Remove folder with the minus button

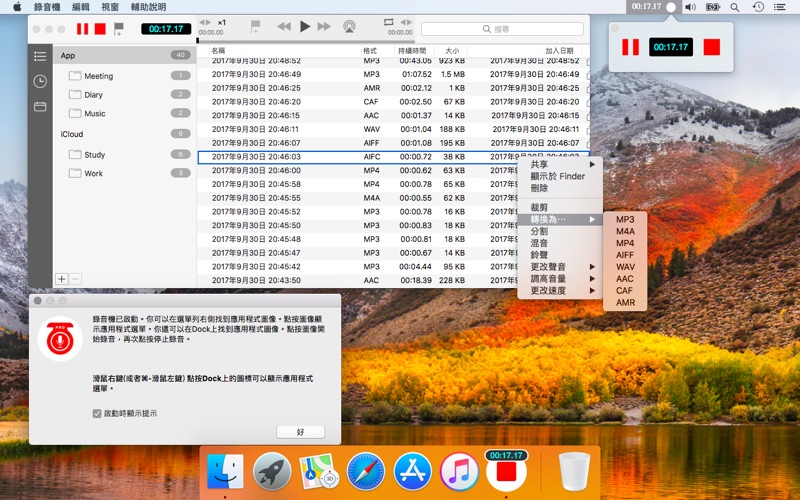75,279
